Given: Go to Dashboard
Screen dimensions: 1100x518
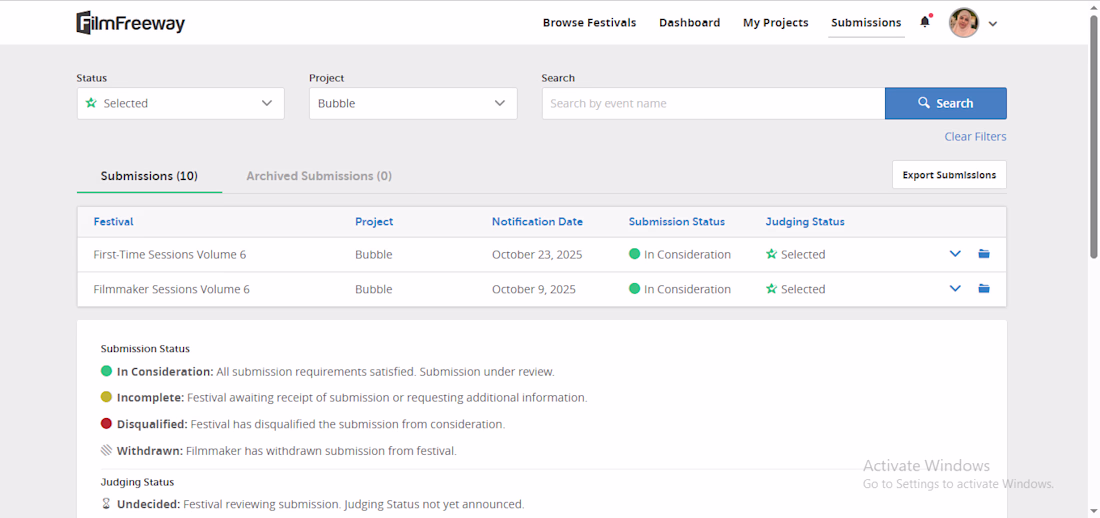Looking at the screenshot, I should pos(690,22).
